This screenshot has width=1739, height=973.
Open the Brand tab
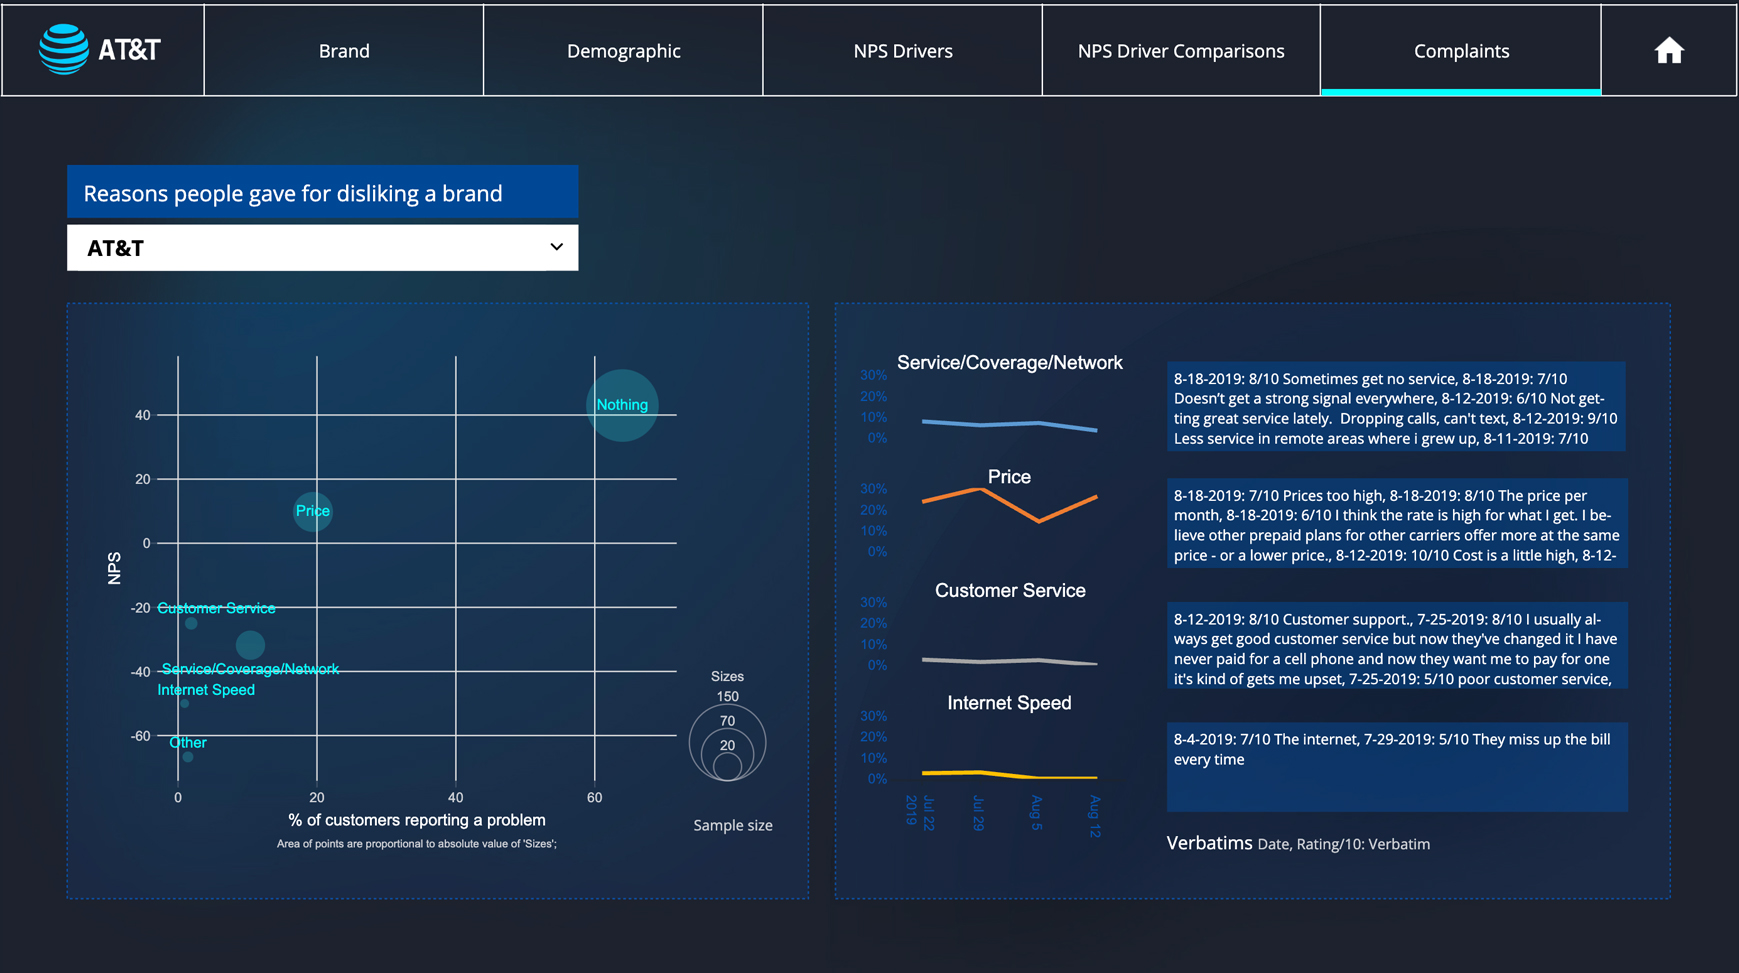pos(344,50)
